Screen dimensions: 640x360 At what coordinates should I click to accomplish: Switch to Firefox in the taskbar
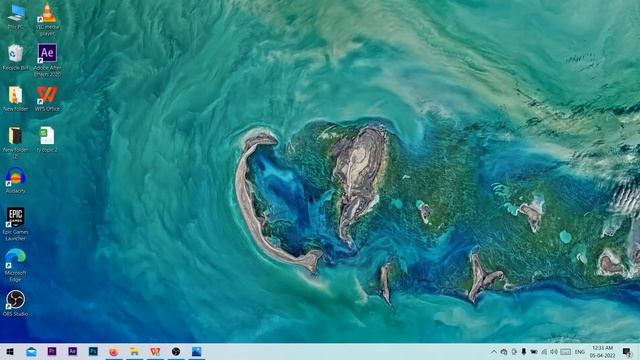point(114,351)
